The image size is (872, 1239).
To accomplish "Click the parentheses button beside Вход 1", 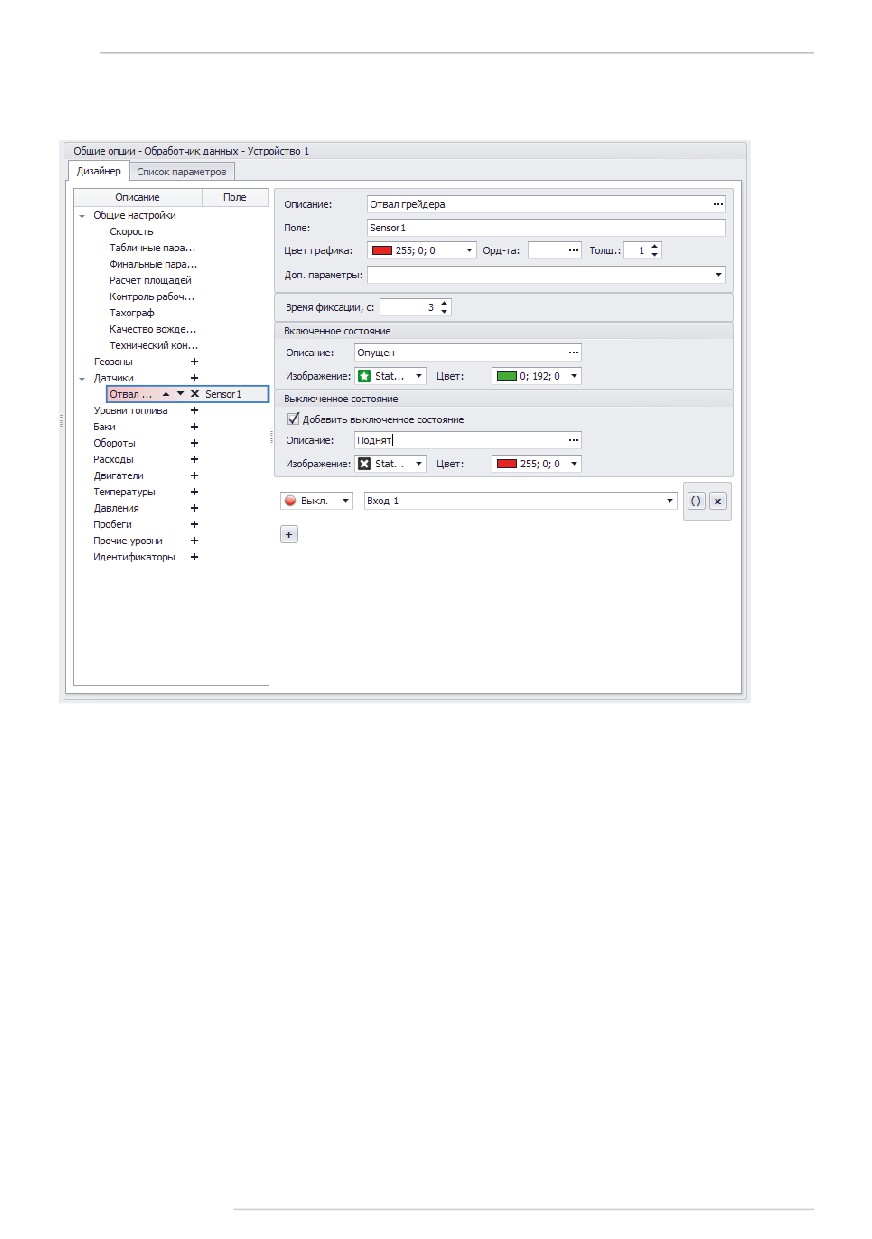I will 696,500.
